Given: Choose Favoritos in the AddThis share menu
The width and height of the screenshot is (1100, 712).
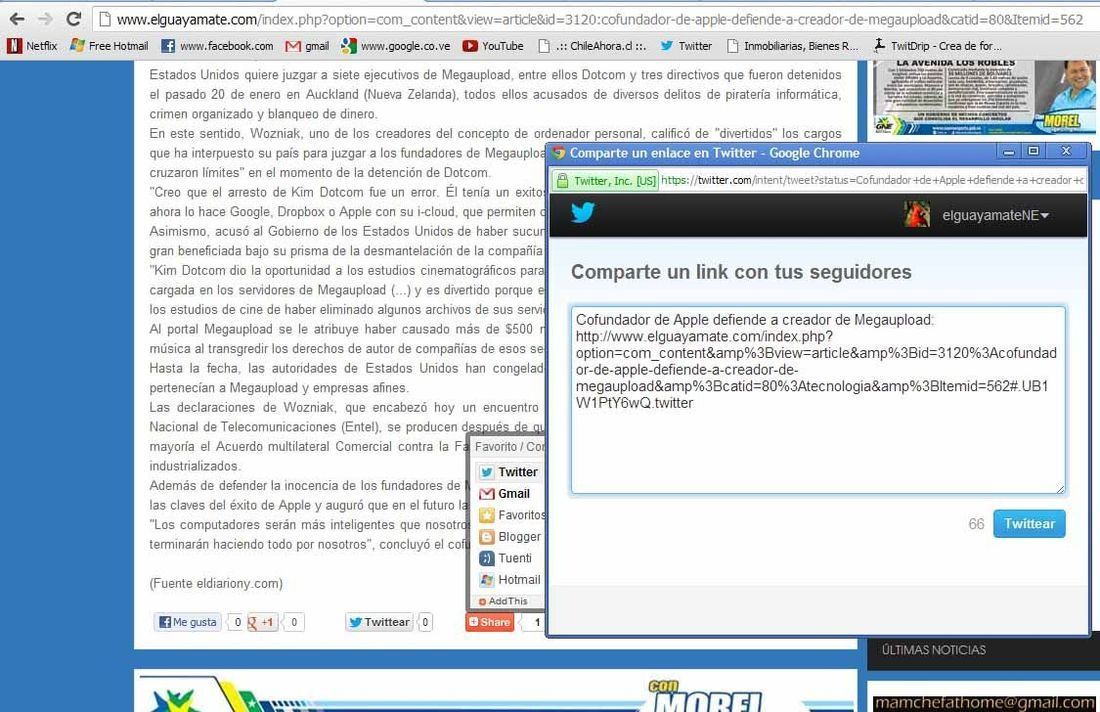Looking at the screenshot, I should coord(510,515).
